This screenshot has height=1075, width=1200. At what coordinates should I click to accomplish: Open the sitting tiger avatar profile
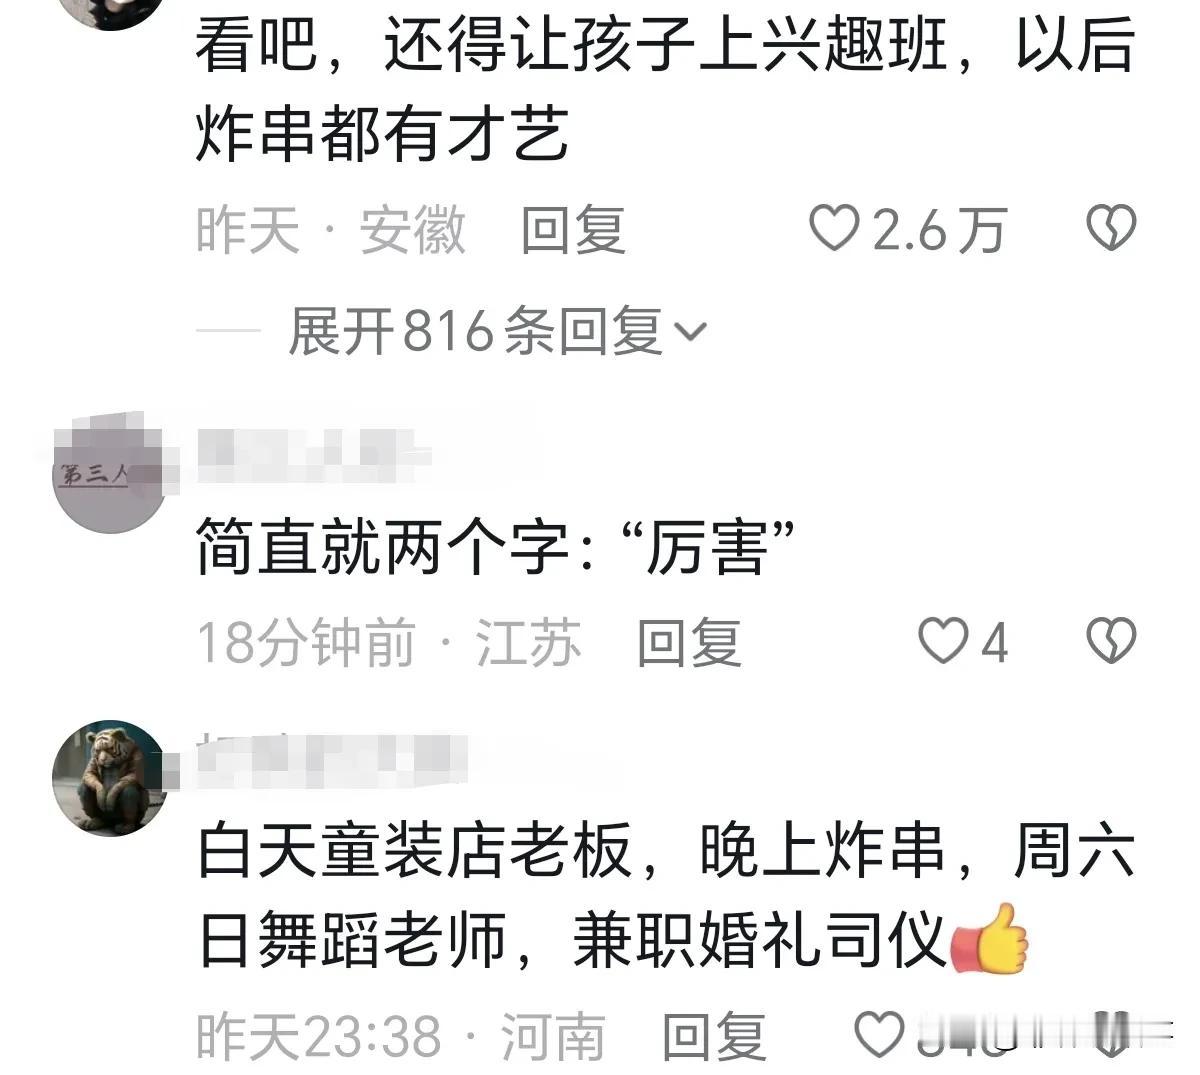coord(108,776)
